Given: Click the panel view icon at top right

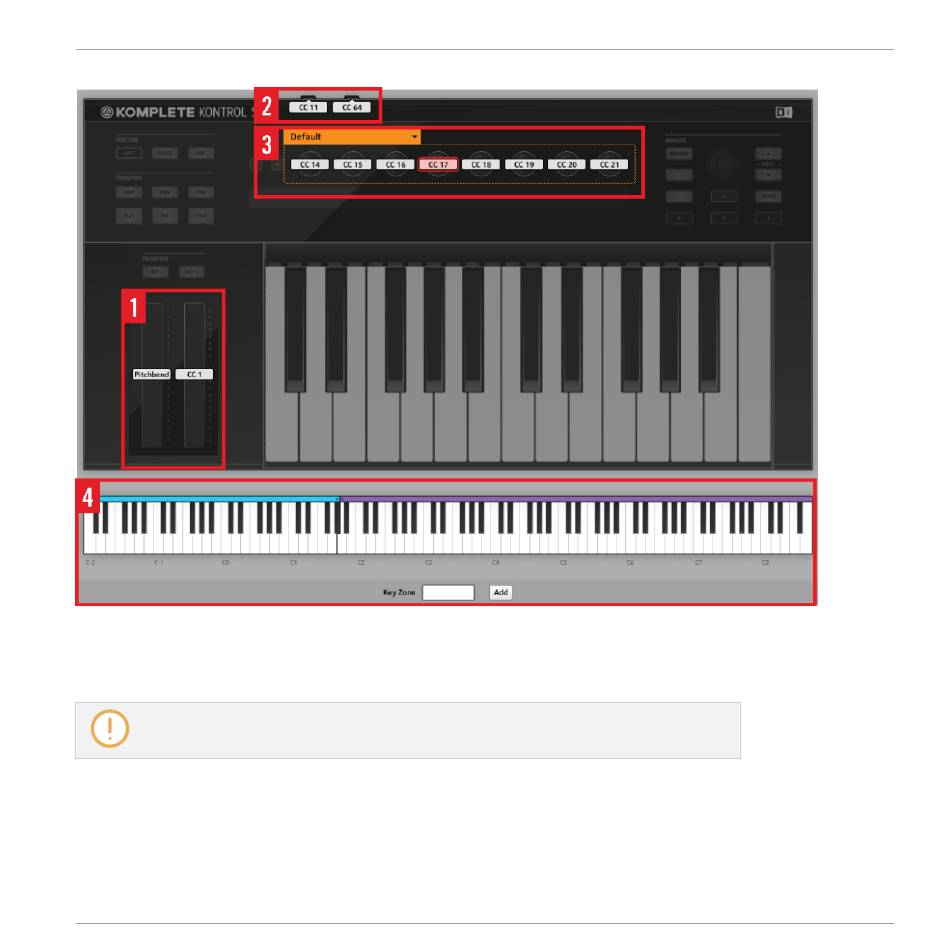Looking at the screenshot, I should [x=784, y=112].
